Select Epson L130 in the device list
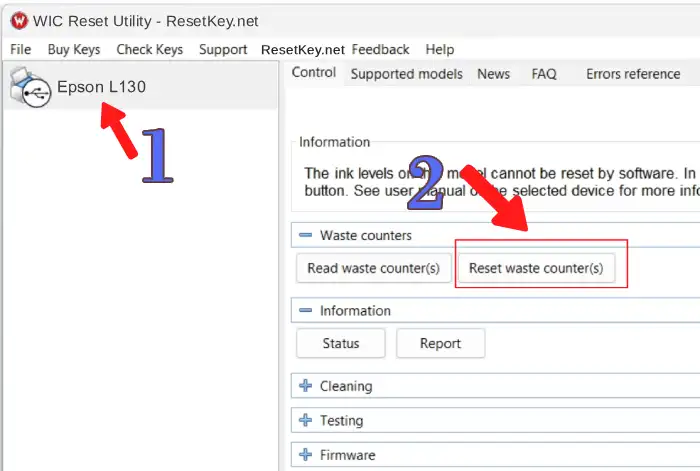The image size is (700, 471). [x=101, y=87]
